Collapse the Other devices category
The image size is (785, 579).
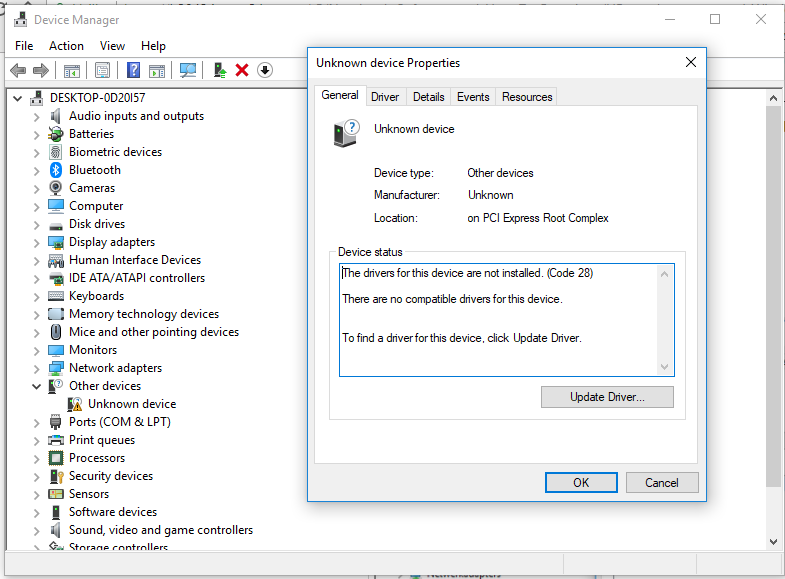tap(36, 386)
